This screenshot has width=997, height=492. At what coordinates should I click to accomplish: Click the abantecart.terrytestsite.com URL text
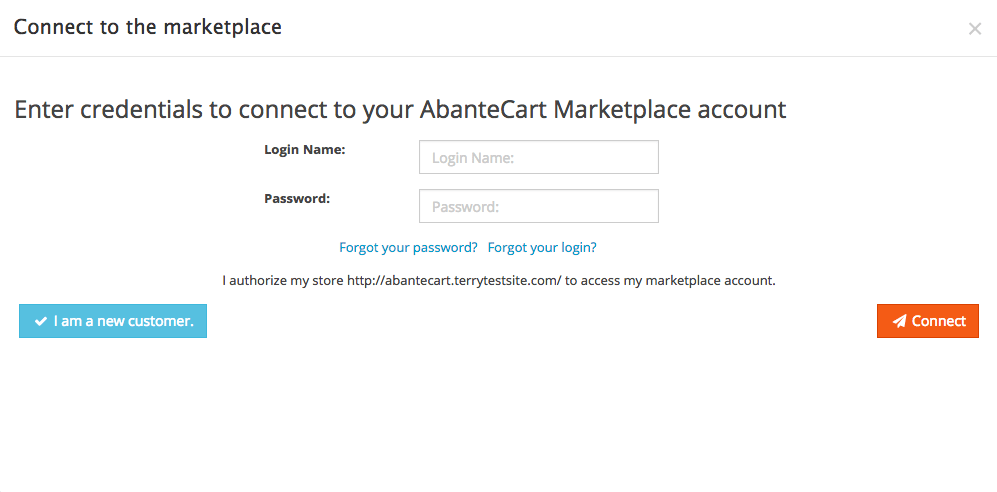(454, 281)
